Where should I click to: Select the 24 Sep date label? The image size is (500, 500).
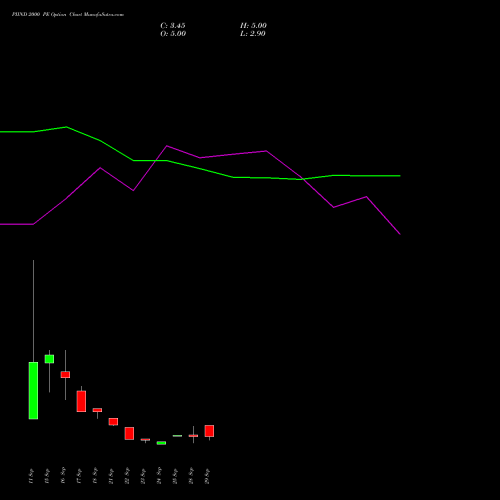pos(159,476)
